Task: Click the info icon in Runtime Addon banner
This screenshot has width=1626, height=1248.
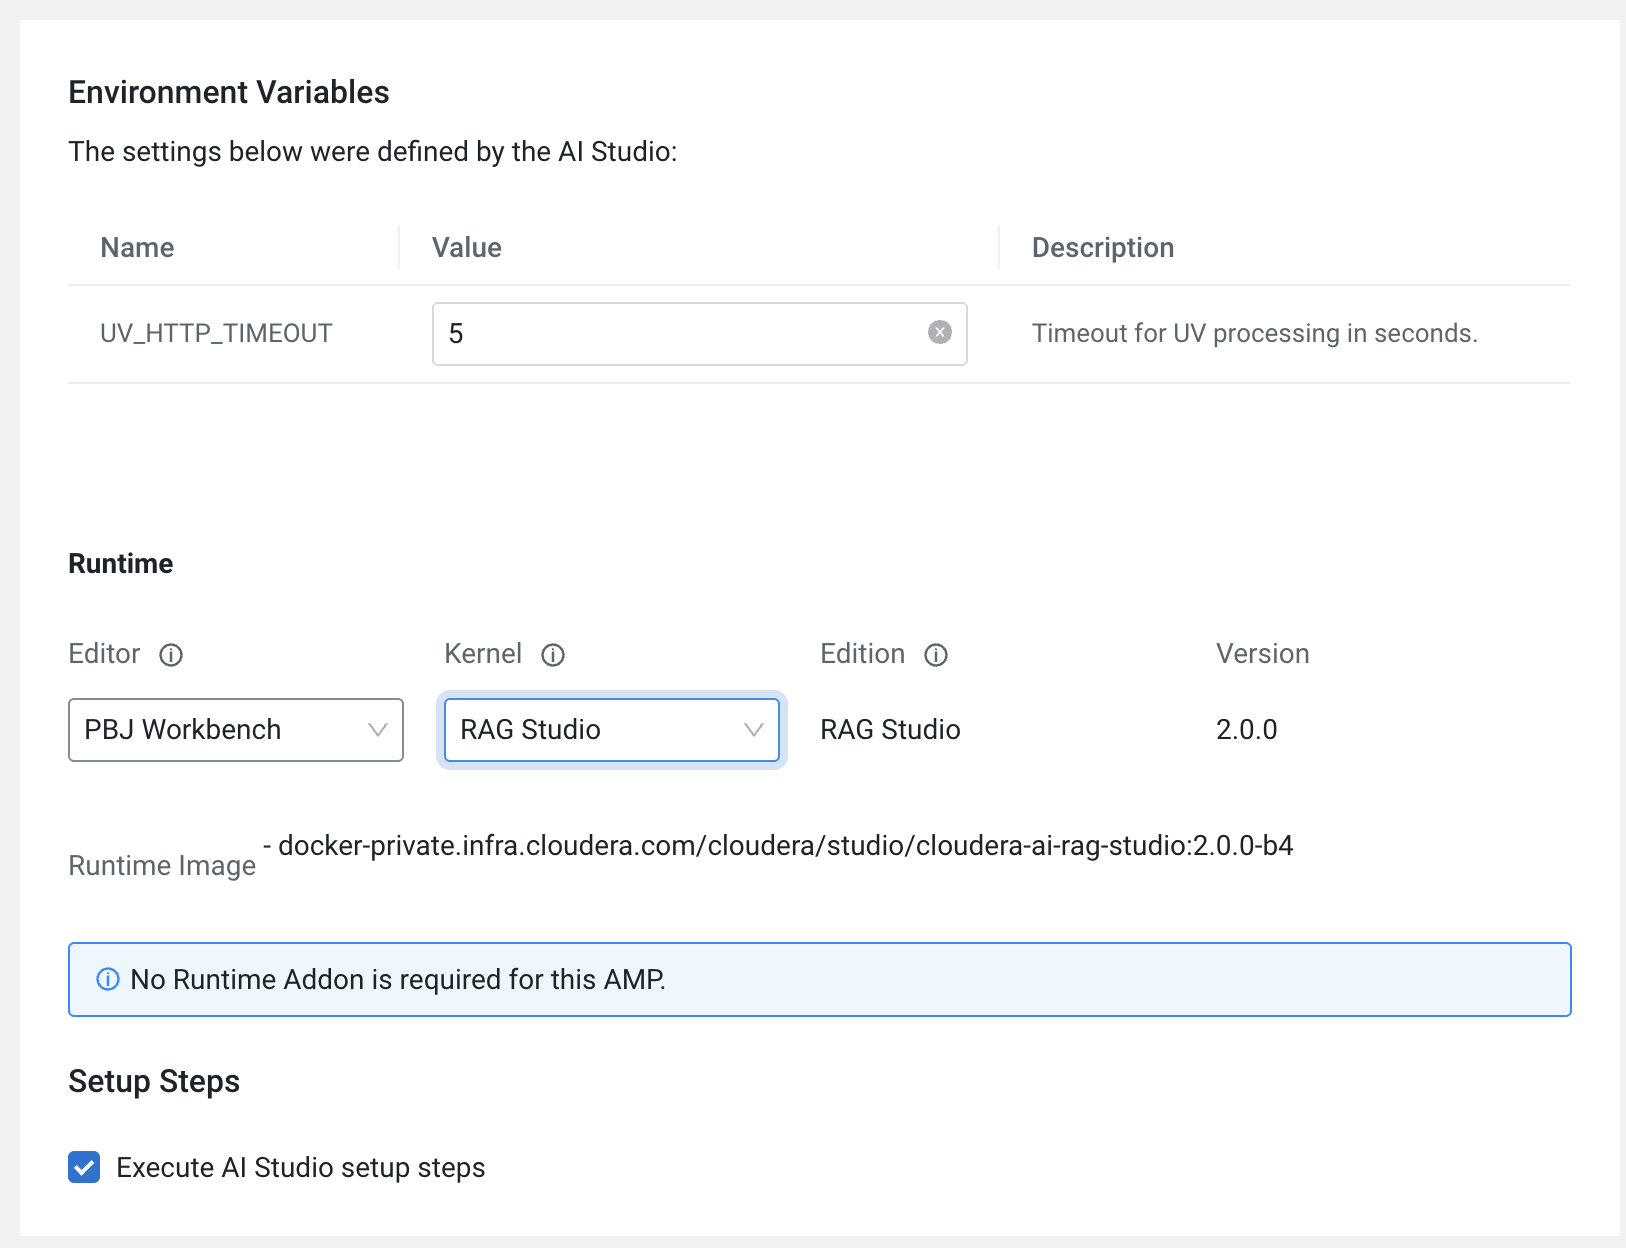Action: 108,979
